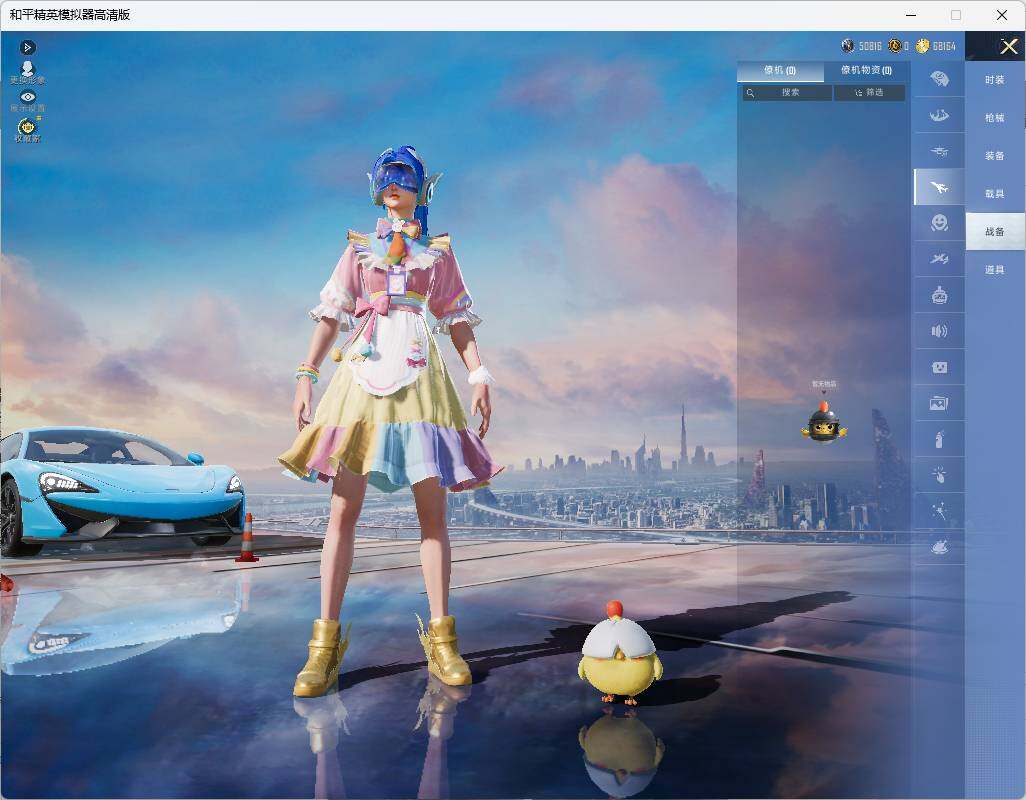The width and height of the screenshot is (1026, 800).
Task: Select the crossed-plane trail category icon
Action: click(940, 259)
